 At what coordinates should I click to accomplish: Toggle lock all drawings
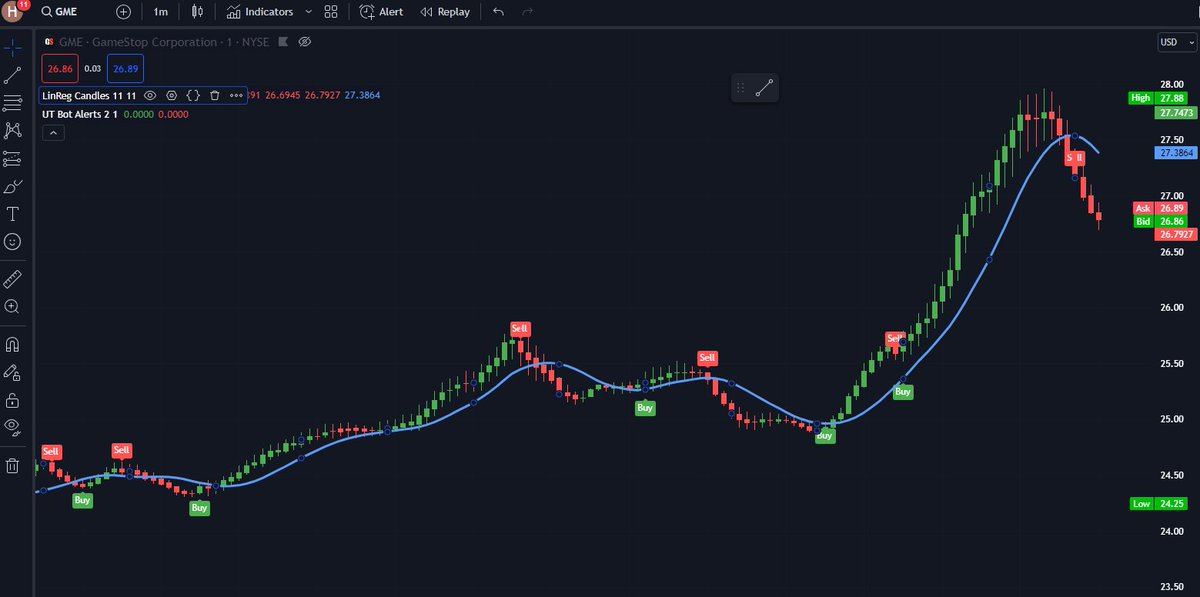13,400
